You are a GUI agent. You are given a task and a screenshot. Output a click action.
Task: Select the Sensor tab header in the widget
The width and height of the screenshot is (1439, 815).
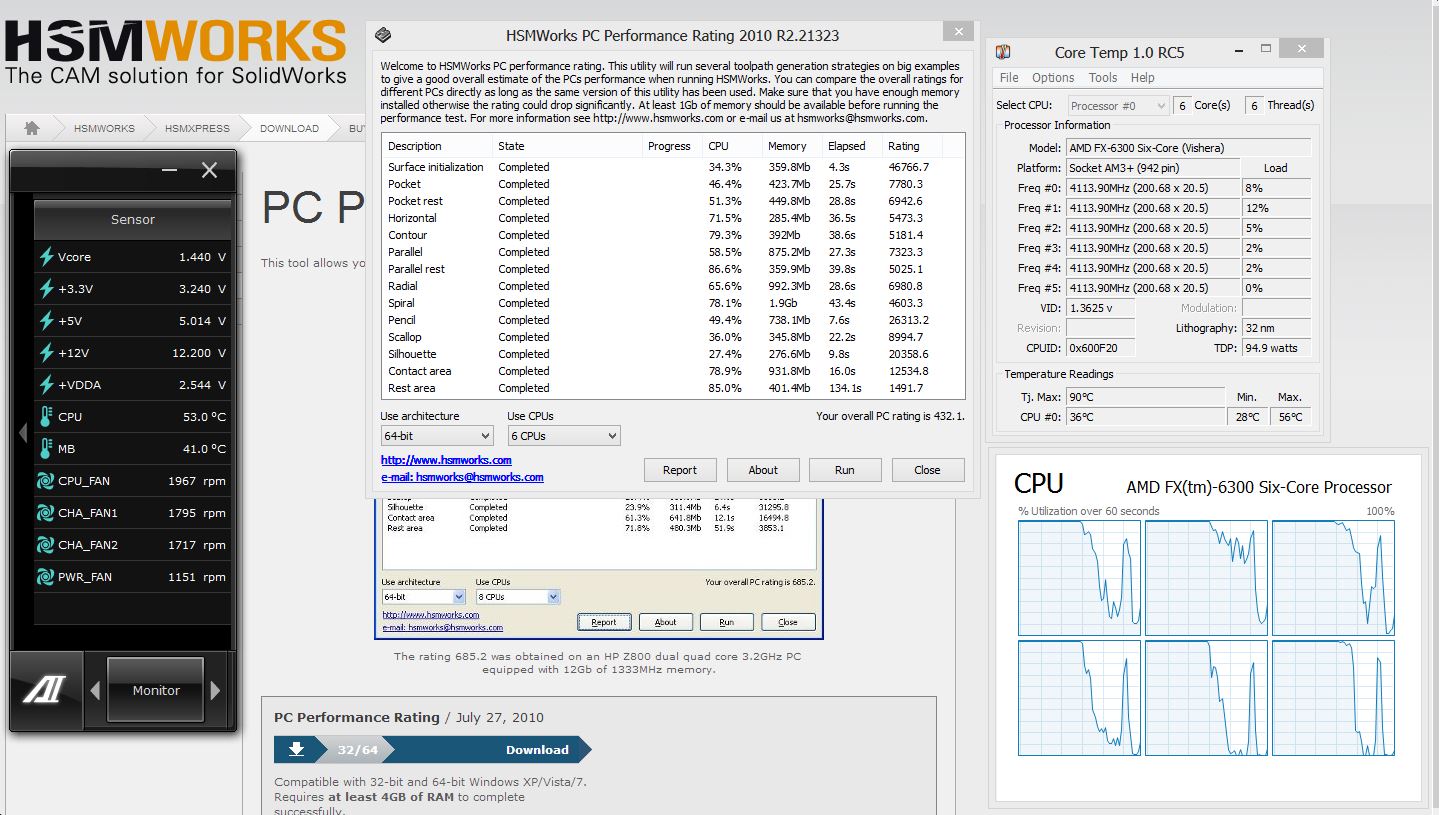click(x=133, y=220)
